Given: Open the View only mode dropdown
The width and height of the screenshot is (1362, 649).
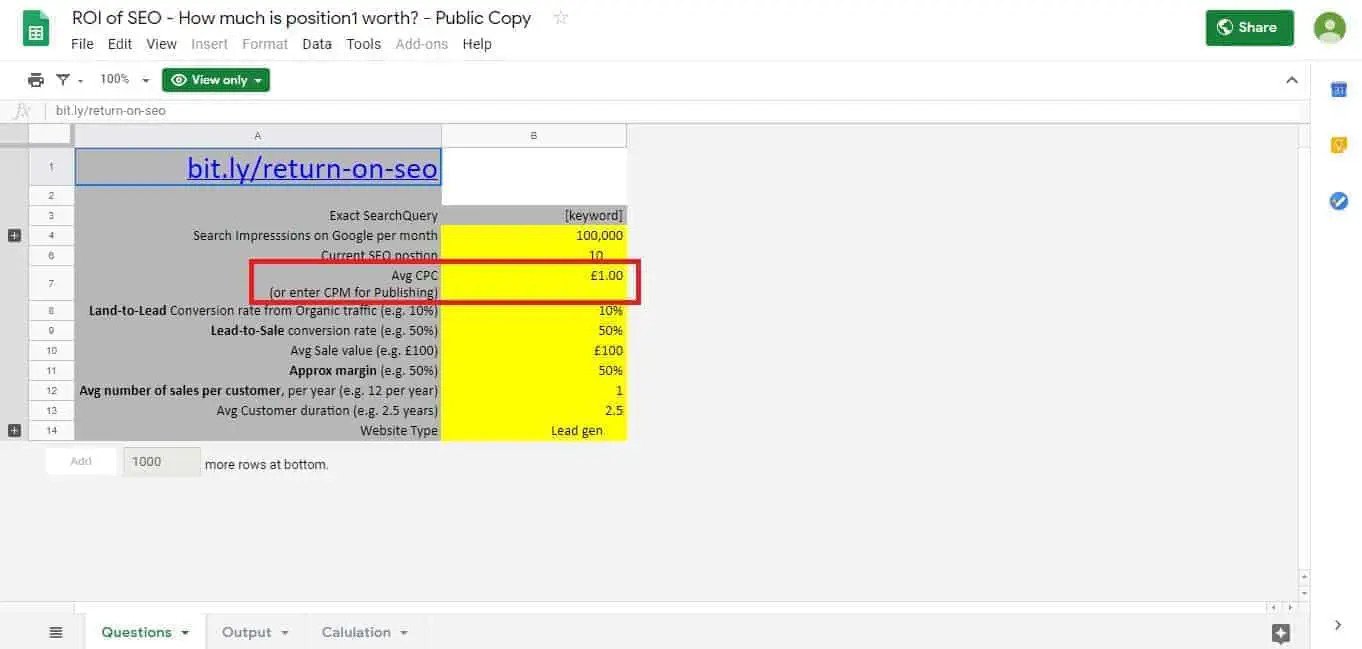Looking at the screenshot, I should pyautogui.click(x=216, y=80).
